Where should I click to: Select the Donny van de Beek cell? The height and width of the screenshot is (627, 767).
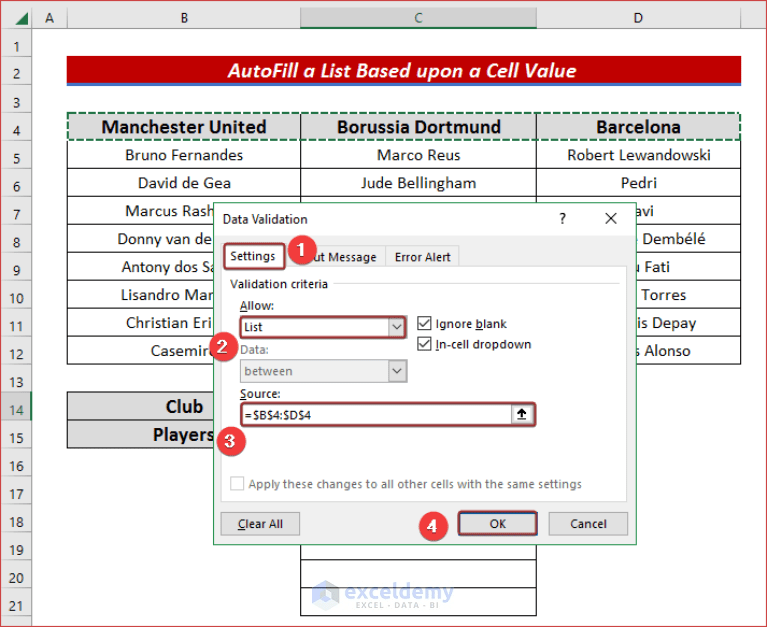(141, 239)
